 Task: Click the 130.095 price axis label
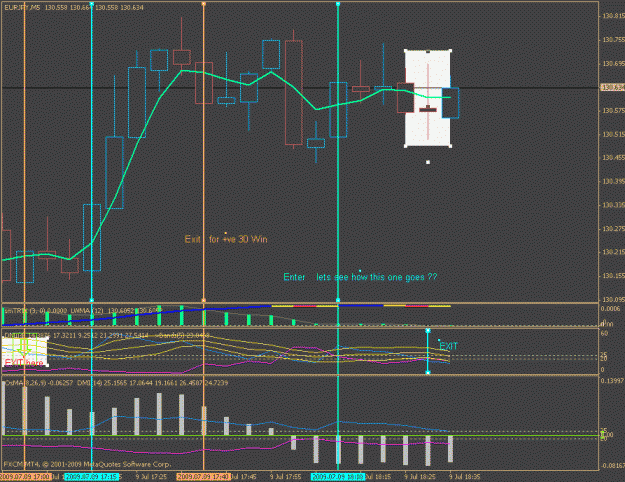coord(613,299)
